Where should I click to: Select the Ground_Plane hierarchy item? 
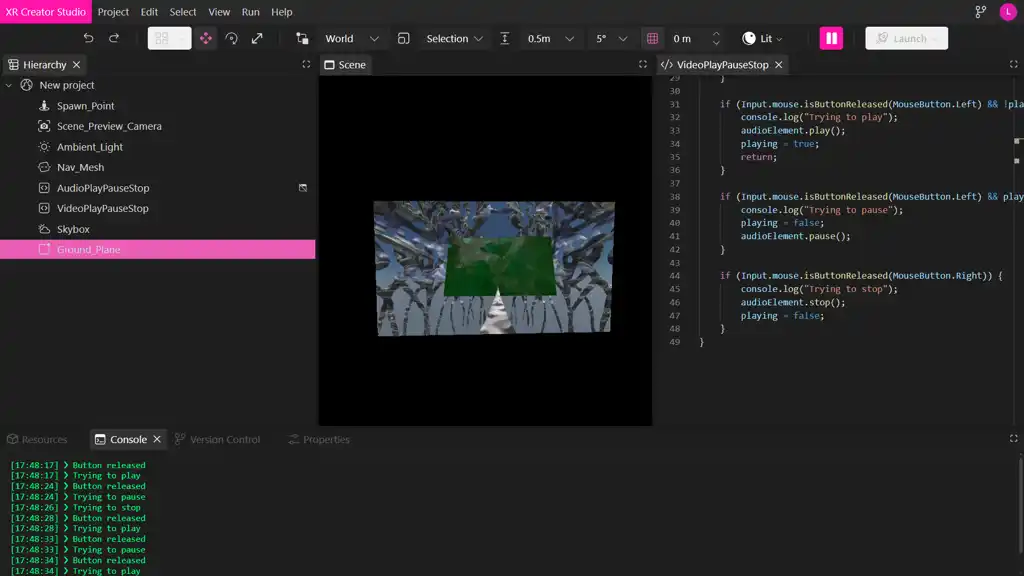pos(157,249)
